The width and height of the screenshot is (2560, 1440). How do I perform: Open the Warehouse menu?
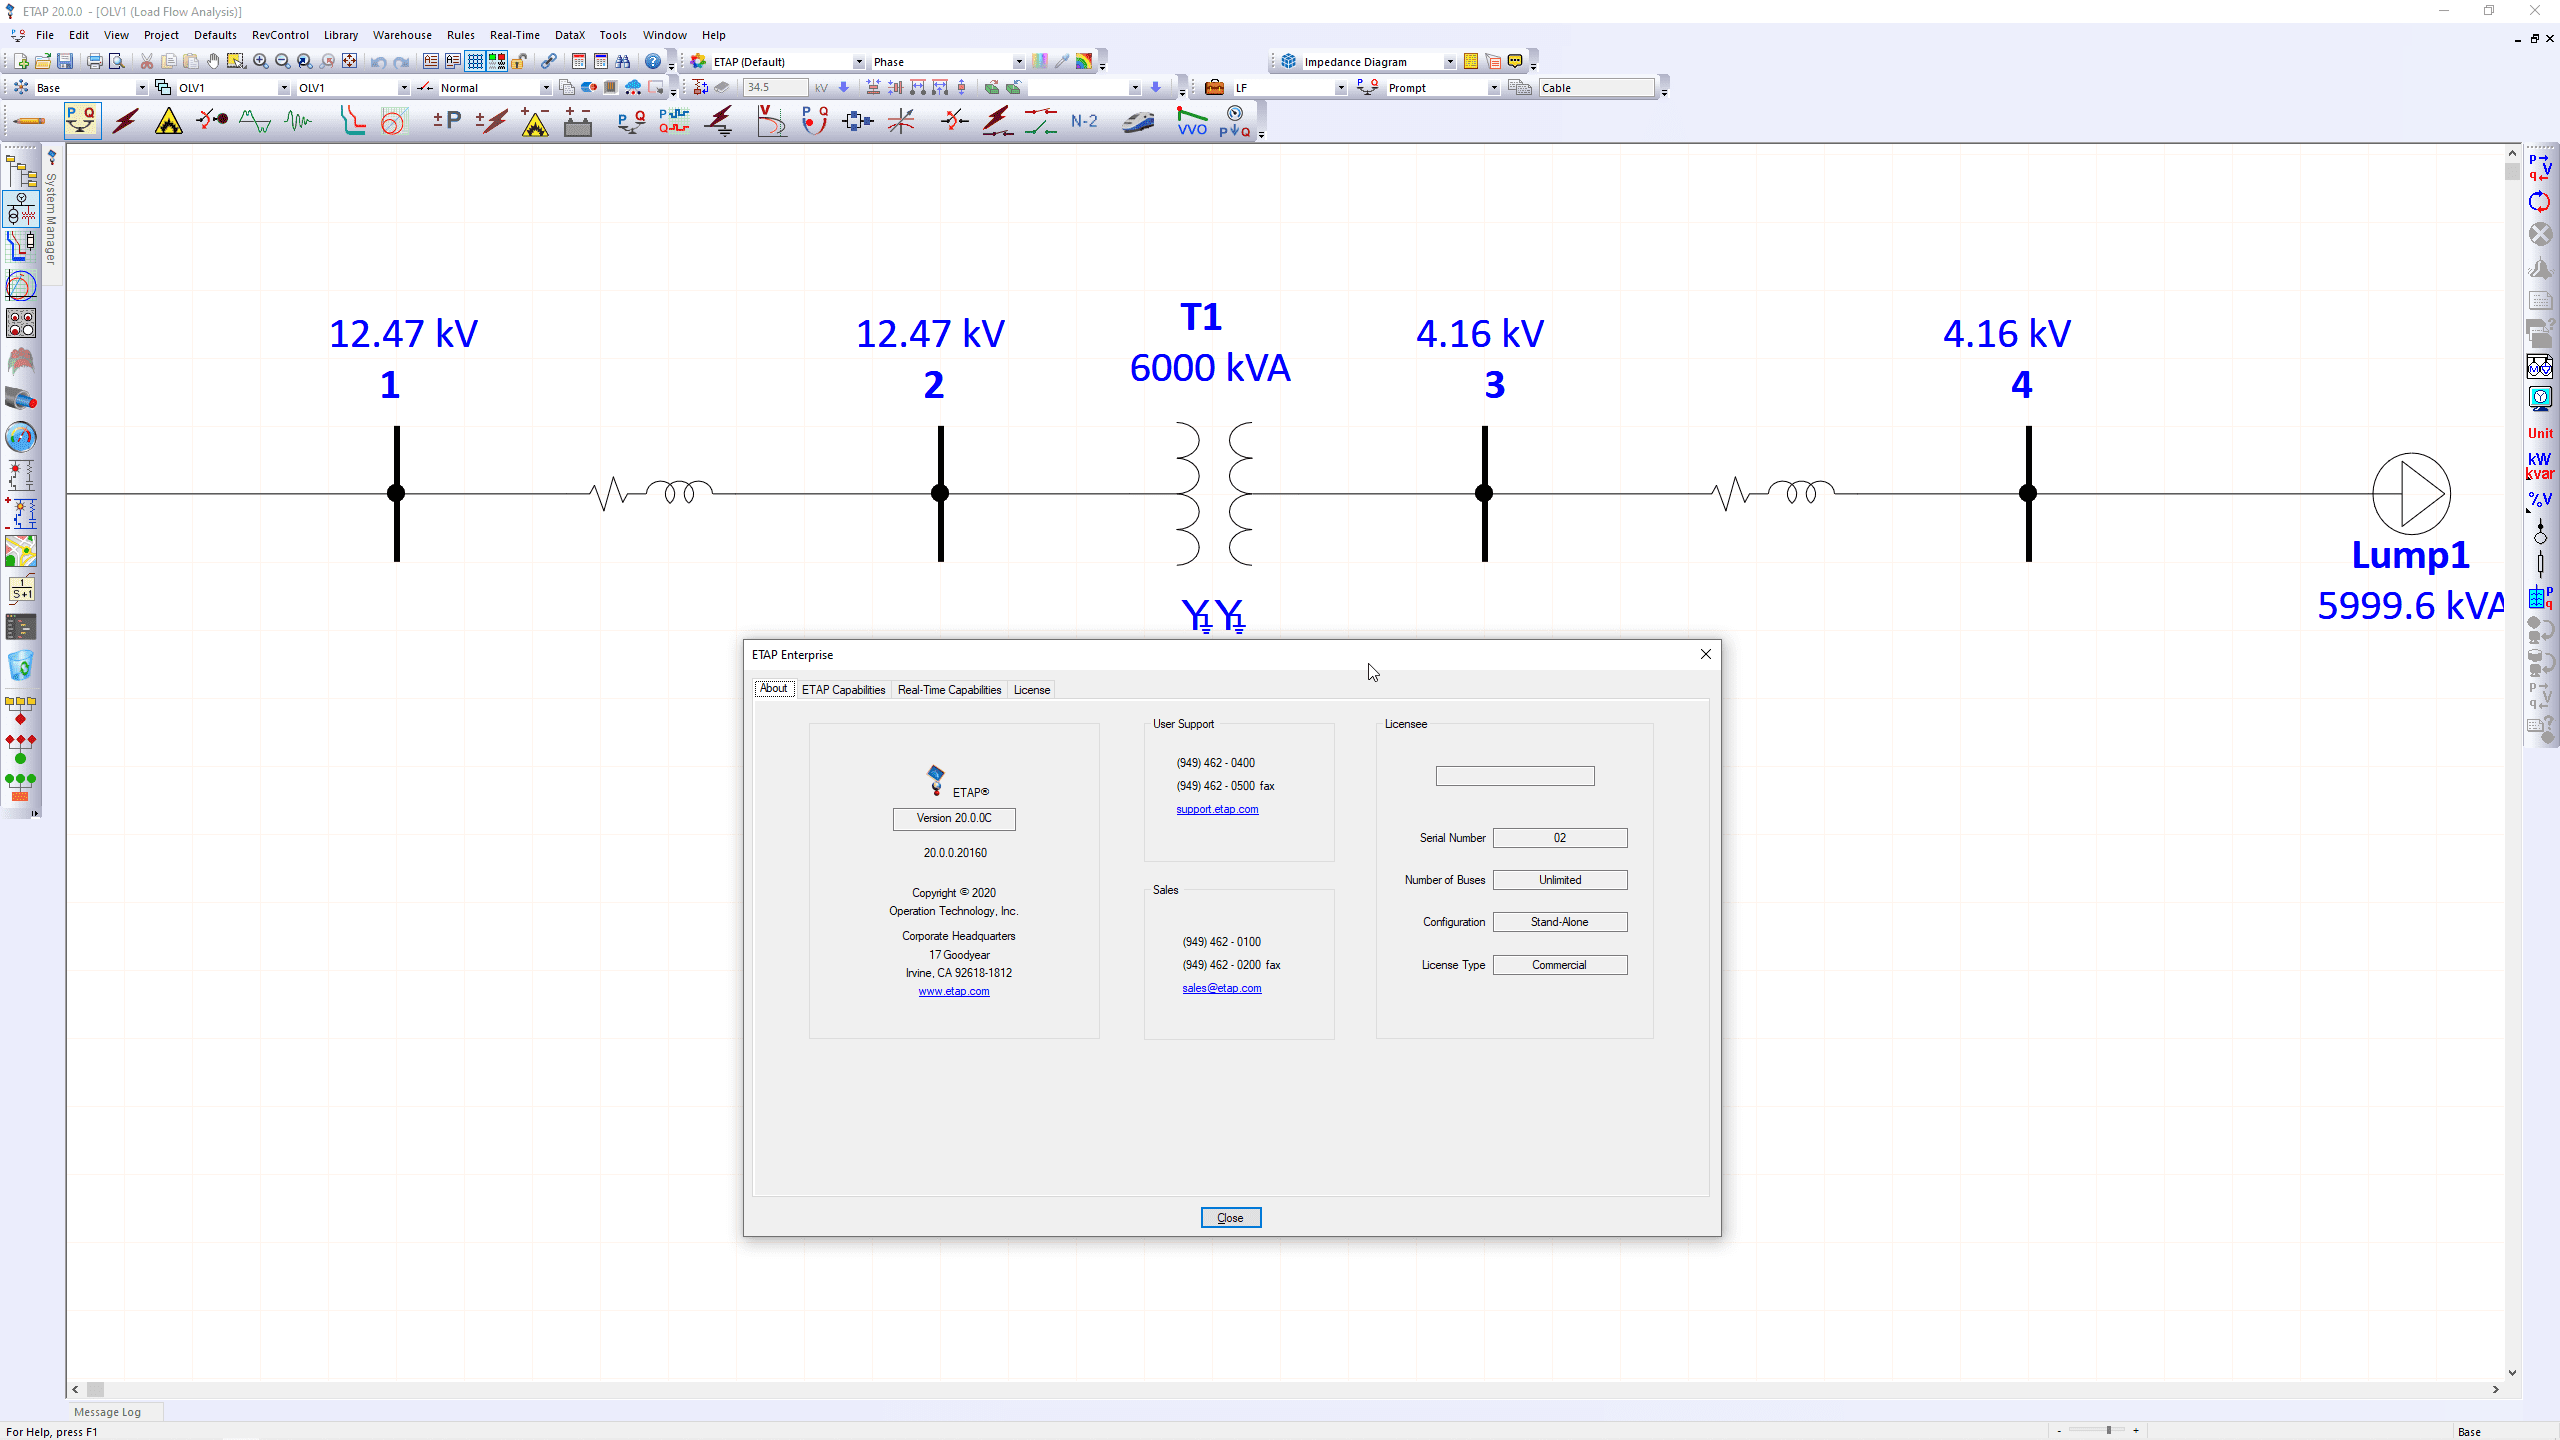(x=402, y=35)
